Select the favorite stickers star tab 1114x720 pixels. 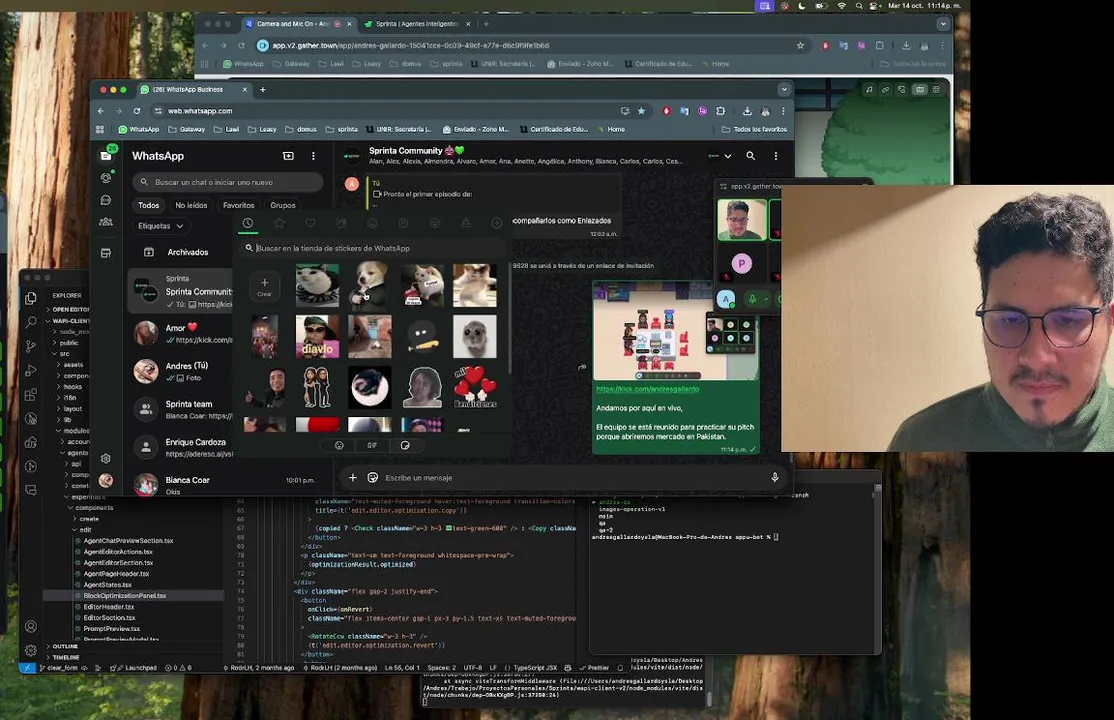click(x=279, y=223)
